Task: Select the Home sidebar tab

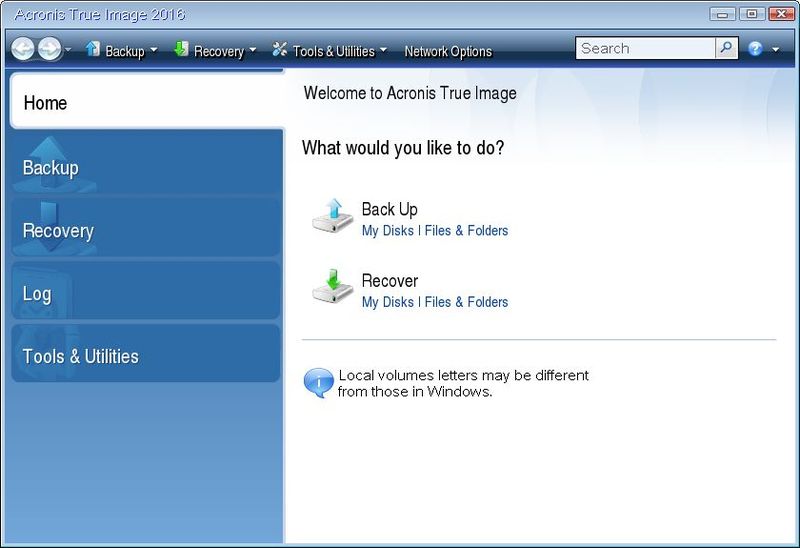Action: [146, 103]
